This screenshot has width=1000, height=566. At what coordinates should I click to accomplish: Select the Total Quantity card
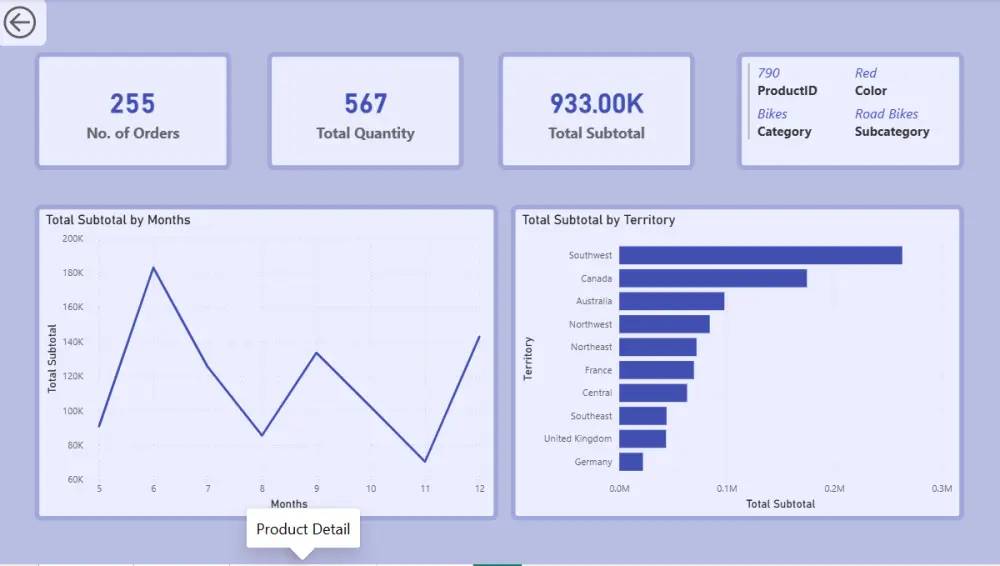coord(365,111)
